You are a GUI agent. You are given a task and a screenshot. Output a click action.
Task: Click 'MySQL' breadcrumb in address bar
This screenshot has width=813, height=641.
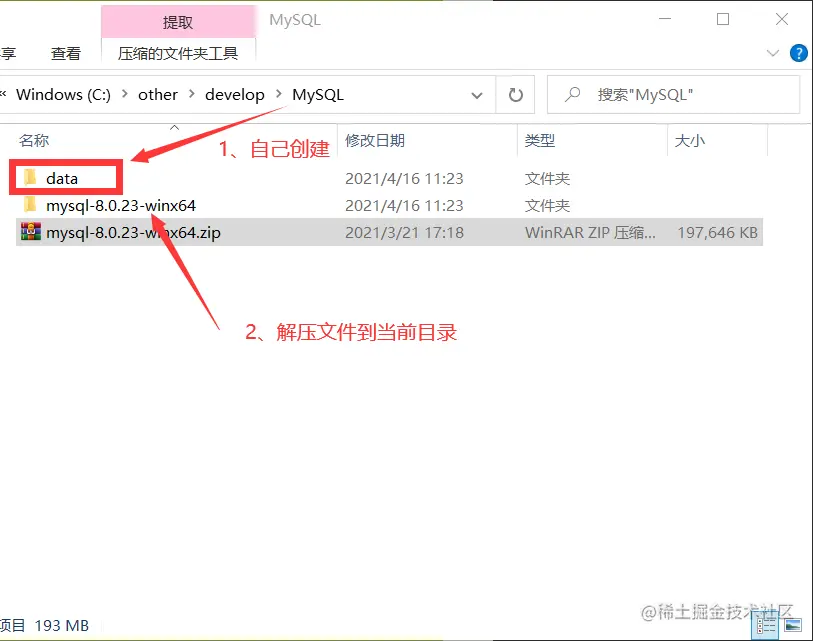[x=318, y=95]
